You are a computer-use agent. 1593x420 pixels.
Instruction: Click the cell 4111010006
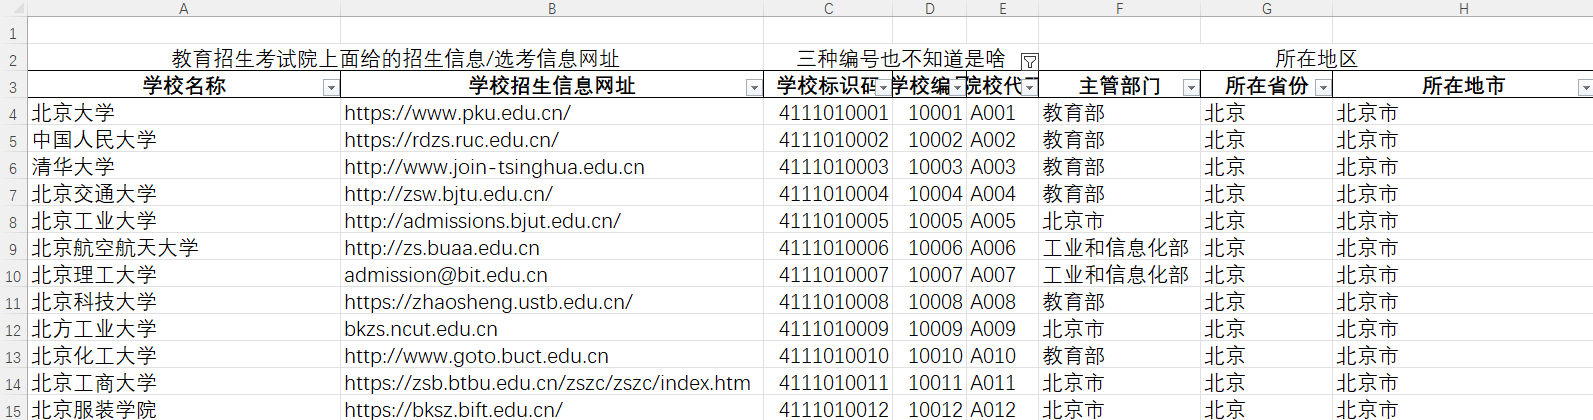coord(828,248)
